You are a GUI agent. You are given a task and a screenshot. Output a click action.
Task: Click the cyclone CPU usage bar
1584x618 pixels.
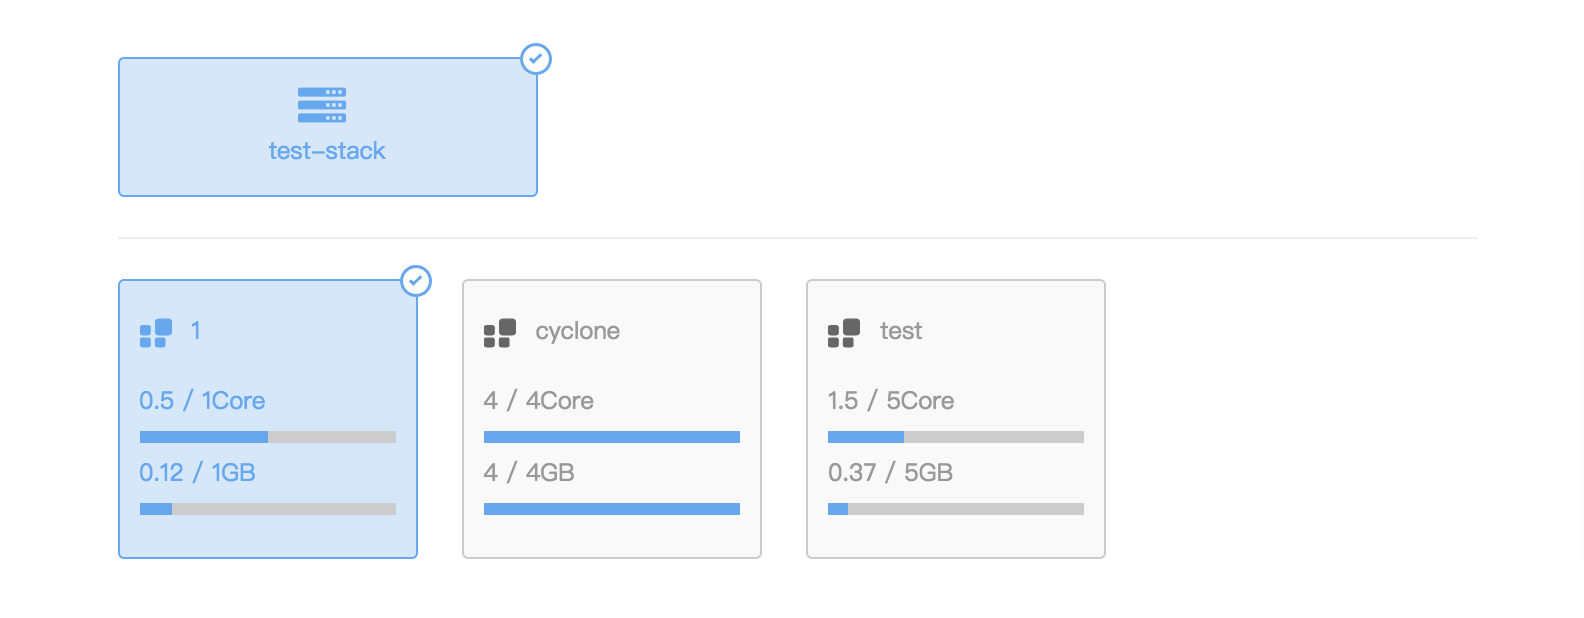coord(612,437)
